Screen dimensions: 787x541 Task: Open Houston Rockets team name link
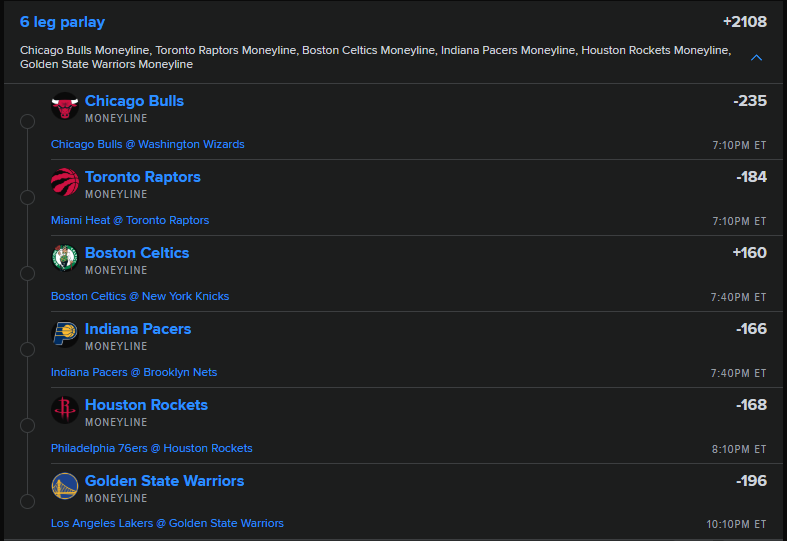point(146,405)
